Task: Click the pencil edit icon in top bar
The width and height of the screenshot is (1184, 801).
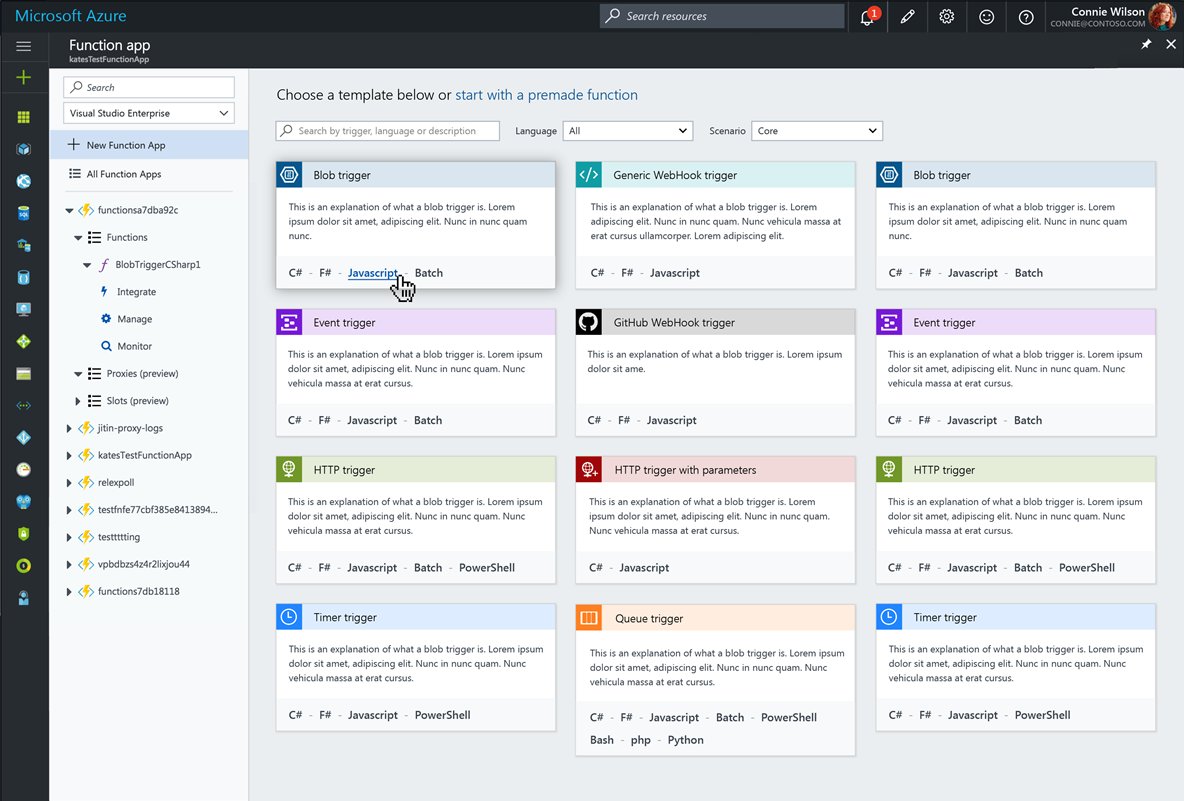Action: 908,17
